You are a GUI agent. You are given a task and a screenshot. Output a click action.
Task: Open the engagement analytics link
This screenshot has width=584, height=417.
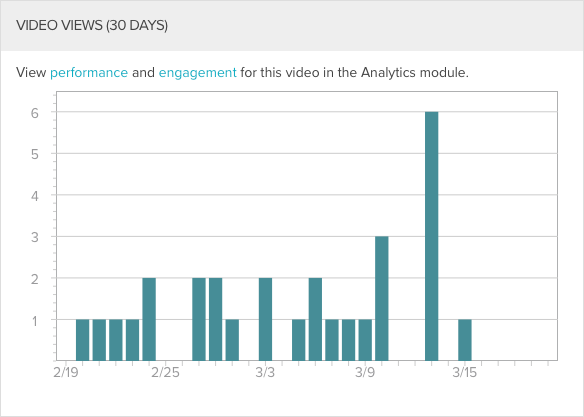click(x=197, y=73)
